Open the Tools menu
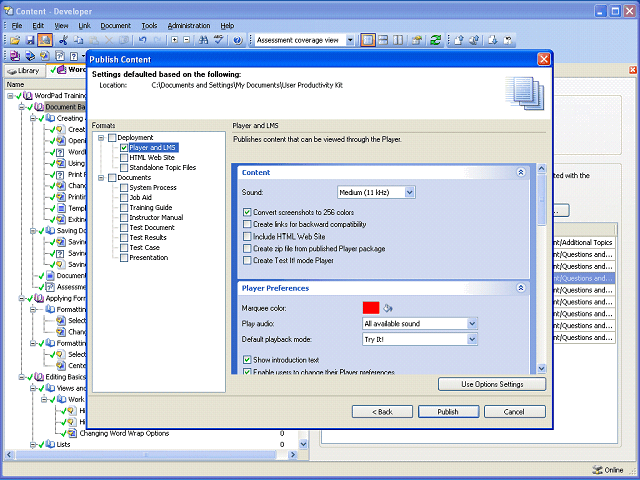 coord(149,26)
